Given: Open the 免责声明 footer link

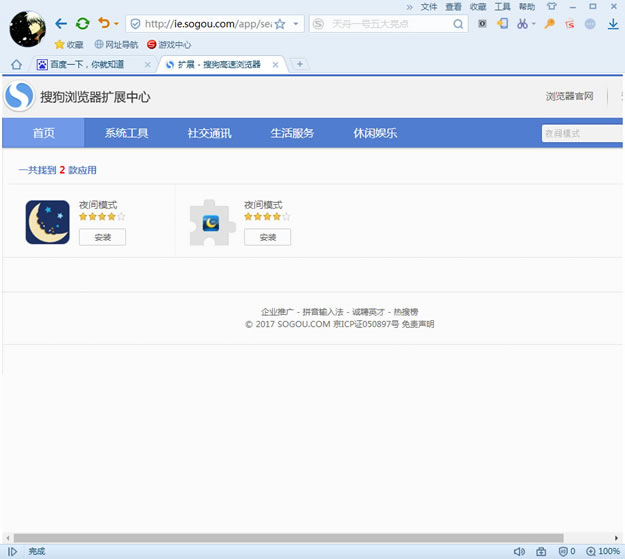Looking at the screenshot, I should pyautogui.click(x=418, y=324).
